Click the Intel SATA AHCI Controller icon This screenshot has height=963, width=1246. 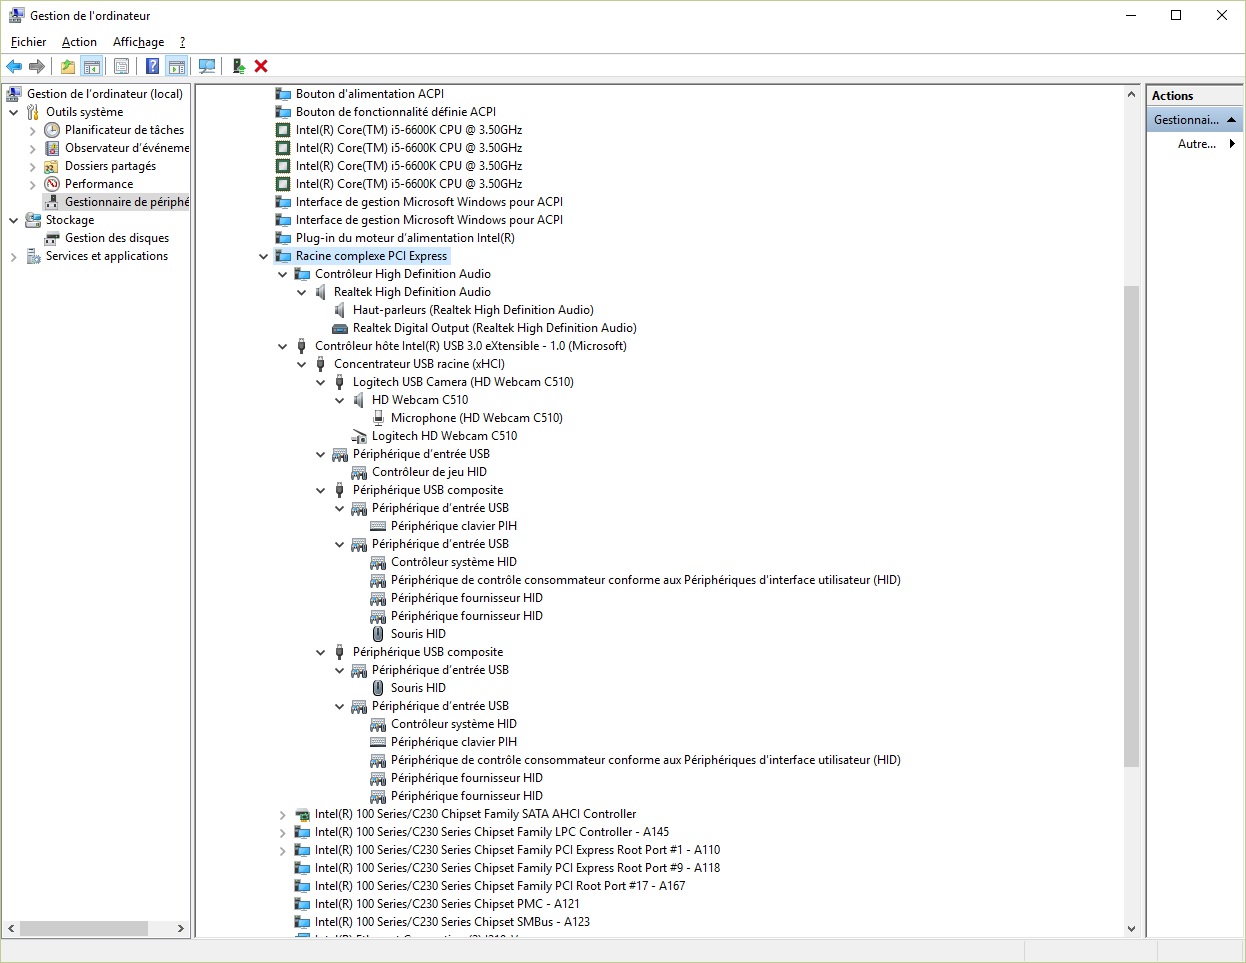302,814
